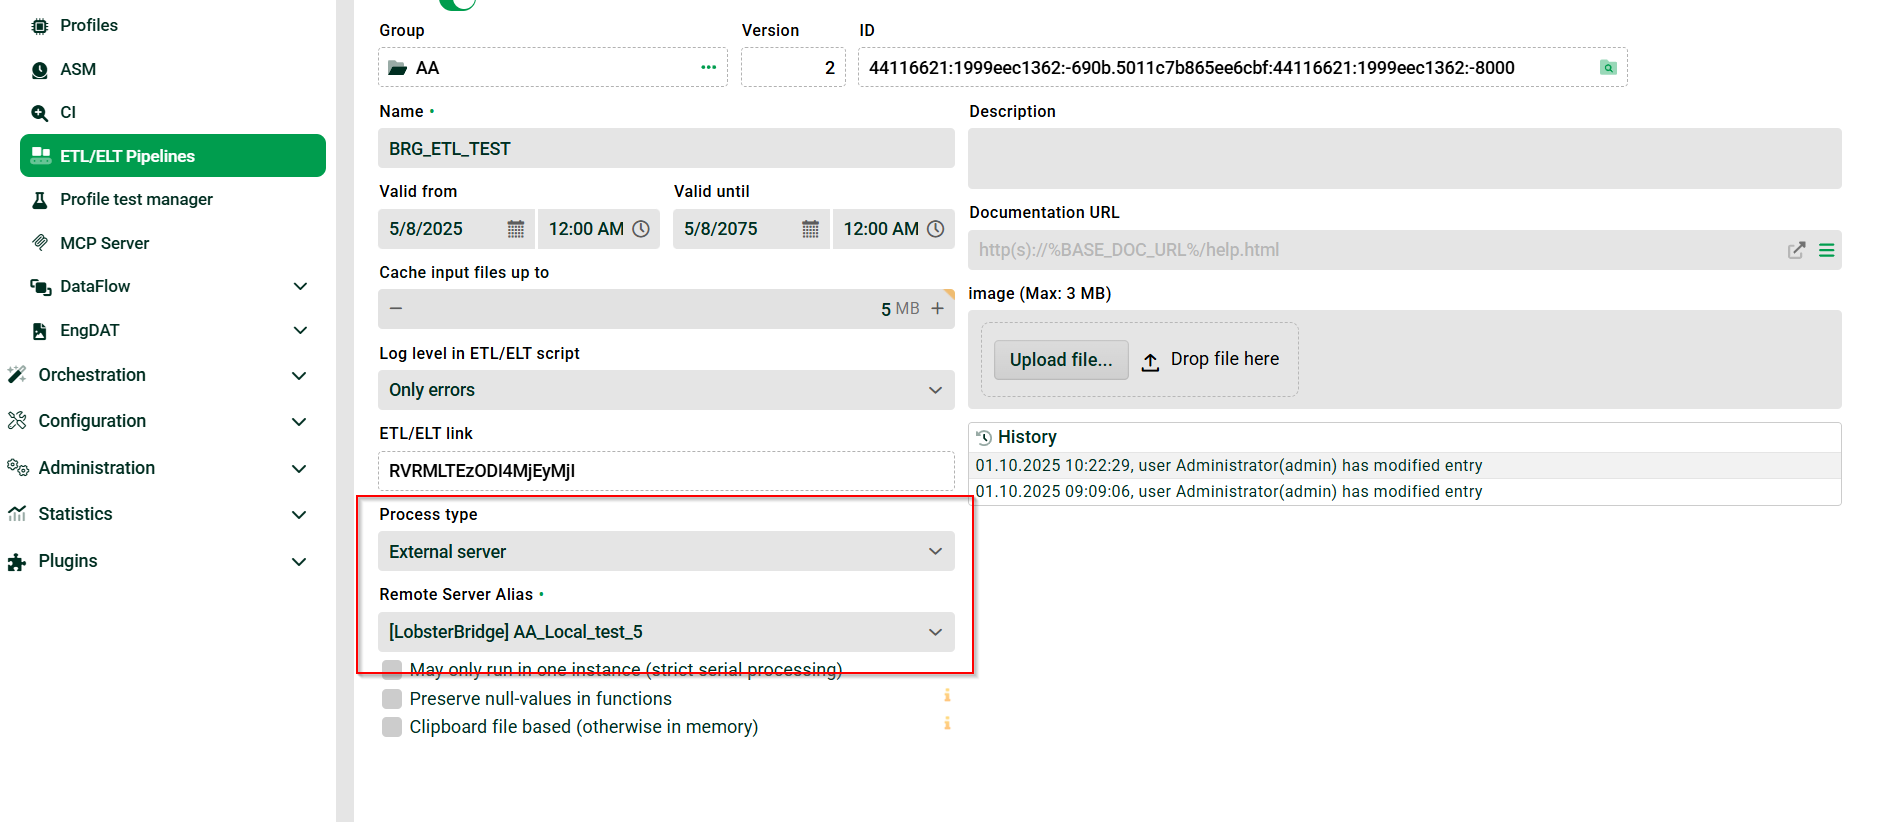Viewport: 1883px width, 822px height.
Task: Open Profile test manager in sidebar
Action: (136, 200)
